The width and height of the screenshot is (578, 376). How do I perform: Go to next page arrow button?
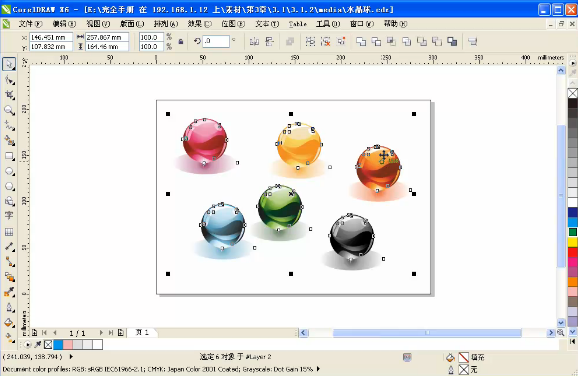point(101,333)
